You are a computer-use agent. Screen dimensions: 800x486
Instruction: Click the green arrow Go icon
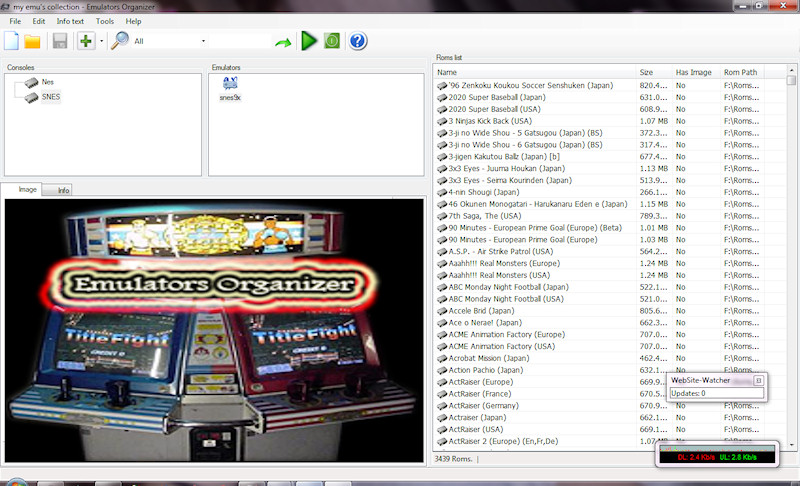click(283, 42)
